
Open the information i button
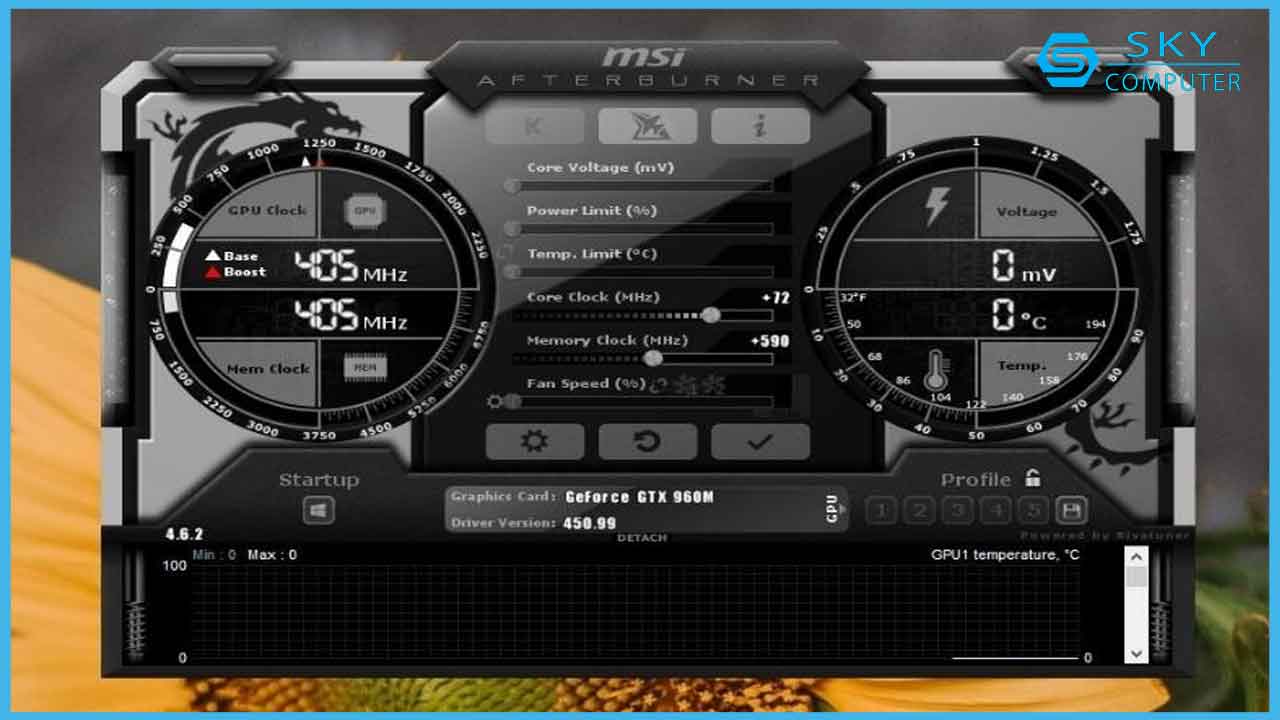pos(760,126)
